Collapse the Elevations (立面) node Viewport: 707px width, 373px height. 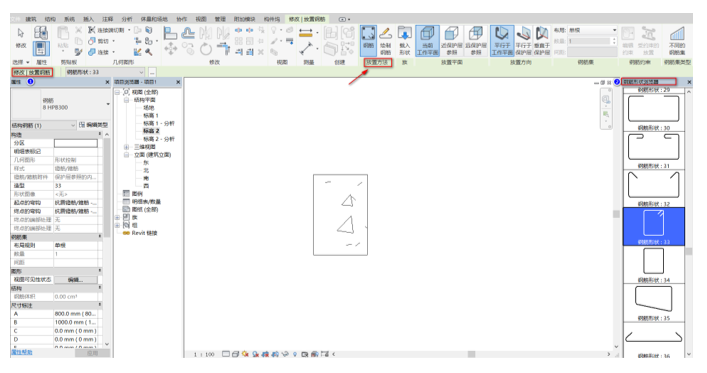click(x=126, y=155)
